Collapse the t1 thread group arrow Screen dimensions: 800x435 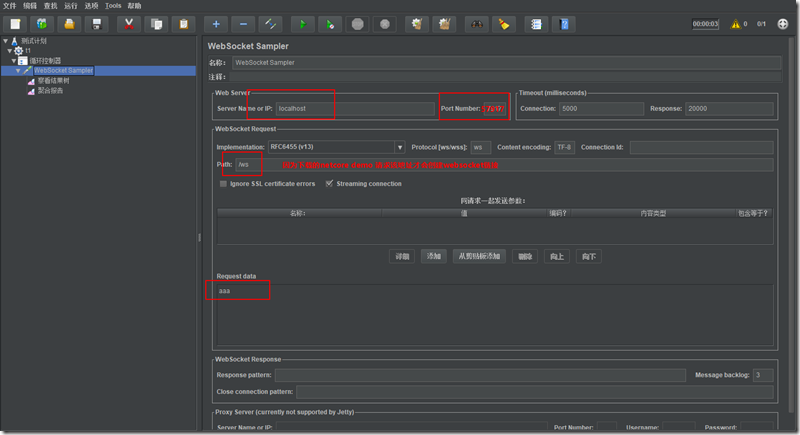10,51
